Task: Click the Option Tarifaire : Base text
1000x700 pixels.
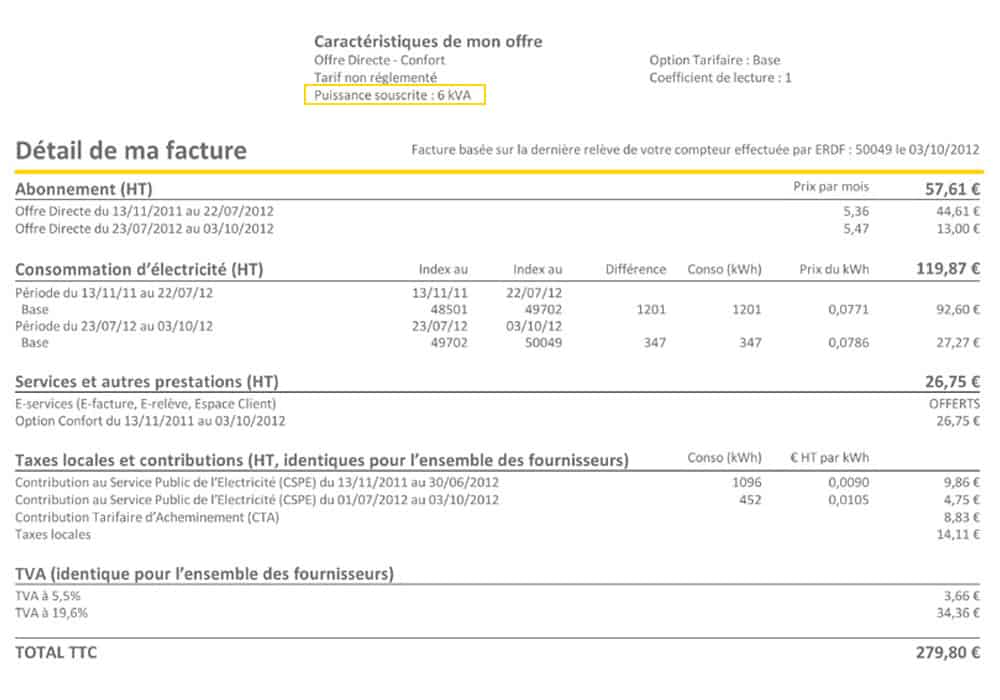Action: point(718,60)
